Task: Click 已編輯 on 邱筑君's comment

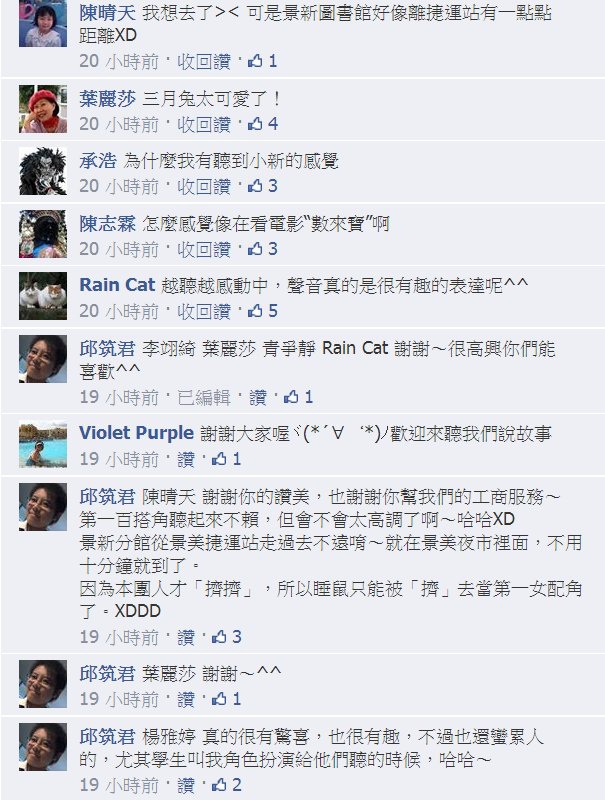Action: coord(204,397)
